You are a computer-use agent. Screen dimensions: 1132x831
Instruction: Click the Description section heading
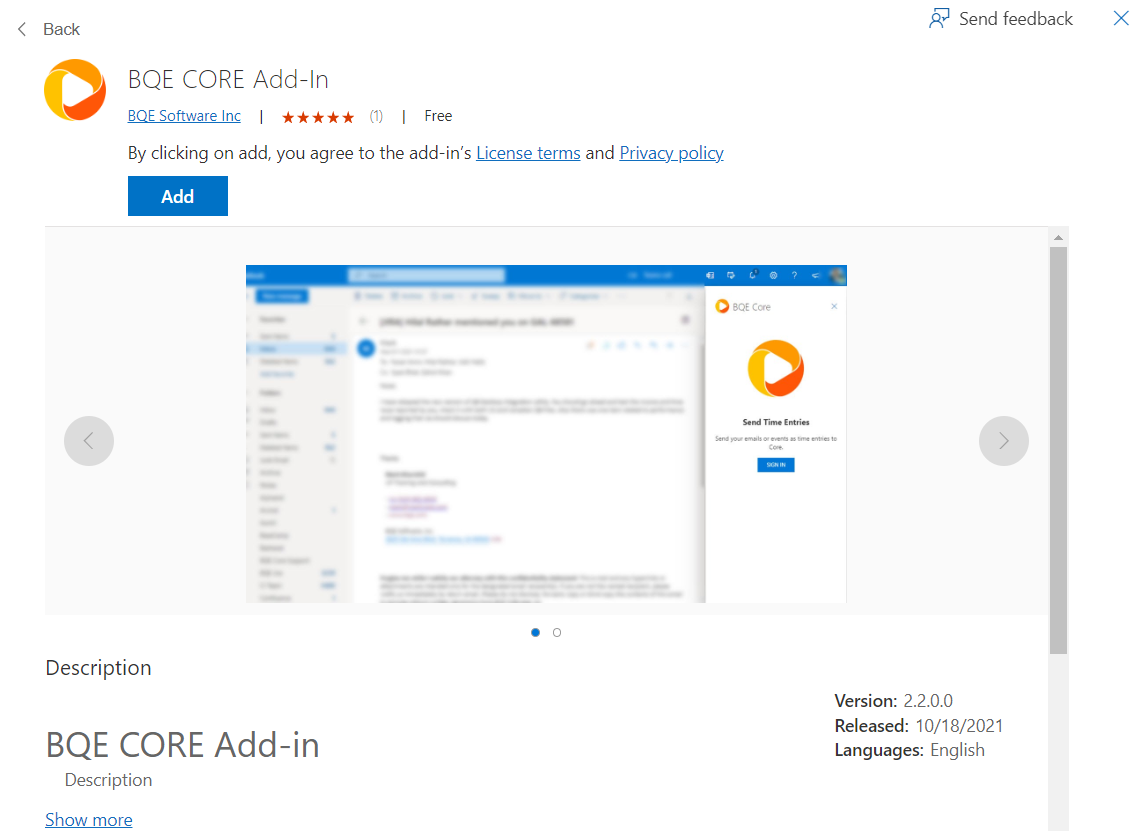tap(98, 668)
